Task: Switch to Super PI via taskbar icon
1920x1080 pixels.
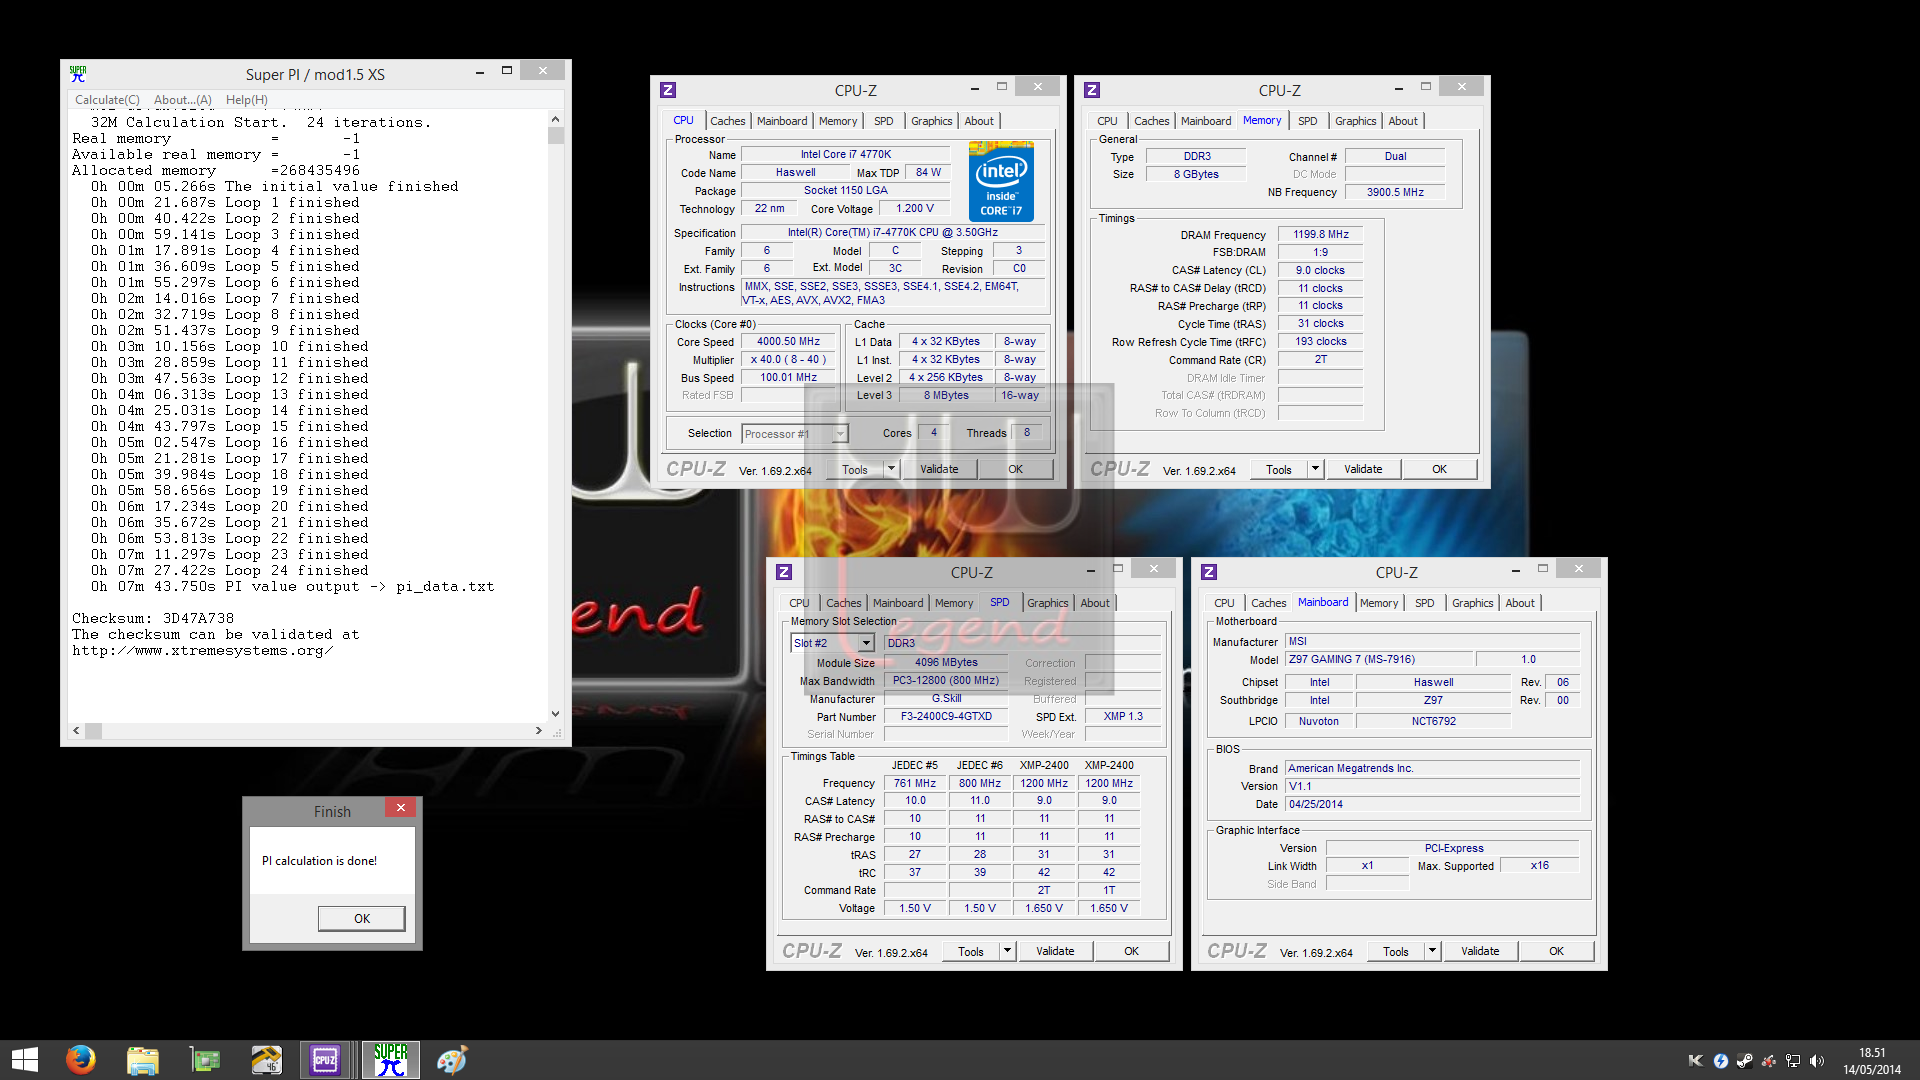Action: pos(390,1060)
